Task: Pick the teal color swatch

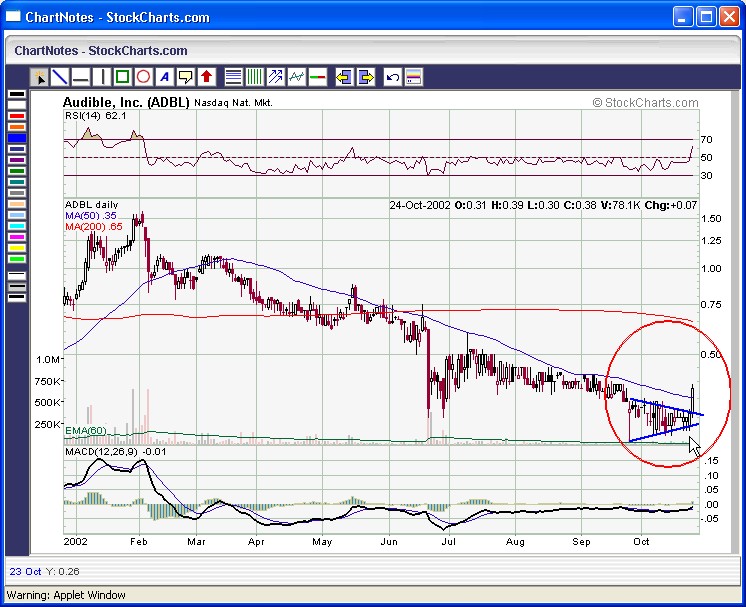Action: coord(17,182)
